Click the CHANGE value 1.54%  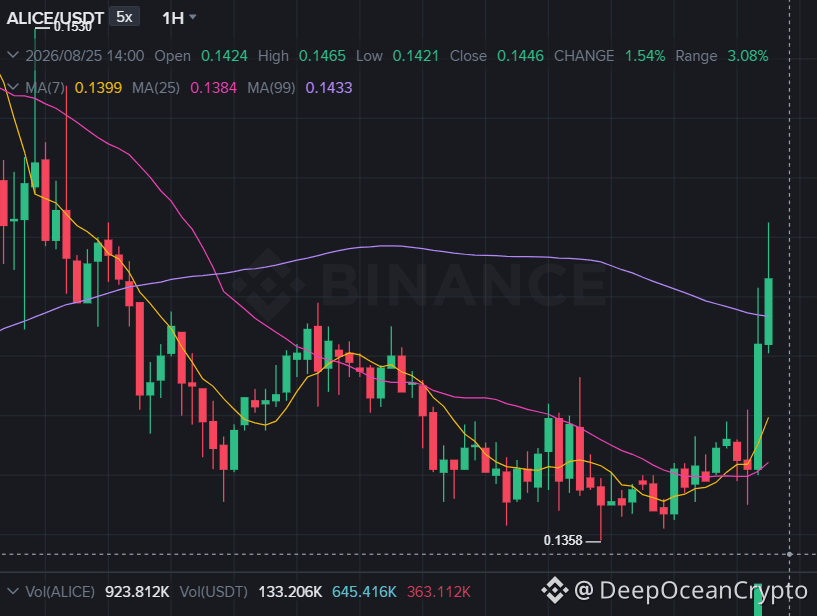point(645,56)
